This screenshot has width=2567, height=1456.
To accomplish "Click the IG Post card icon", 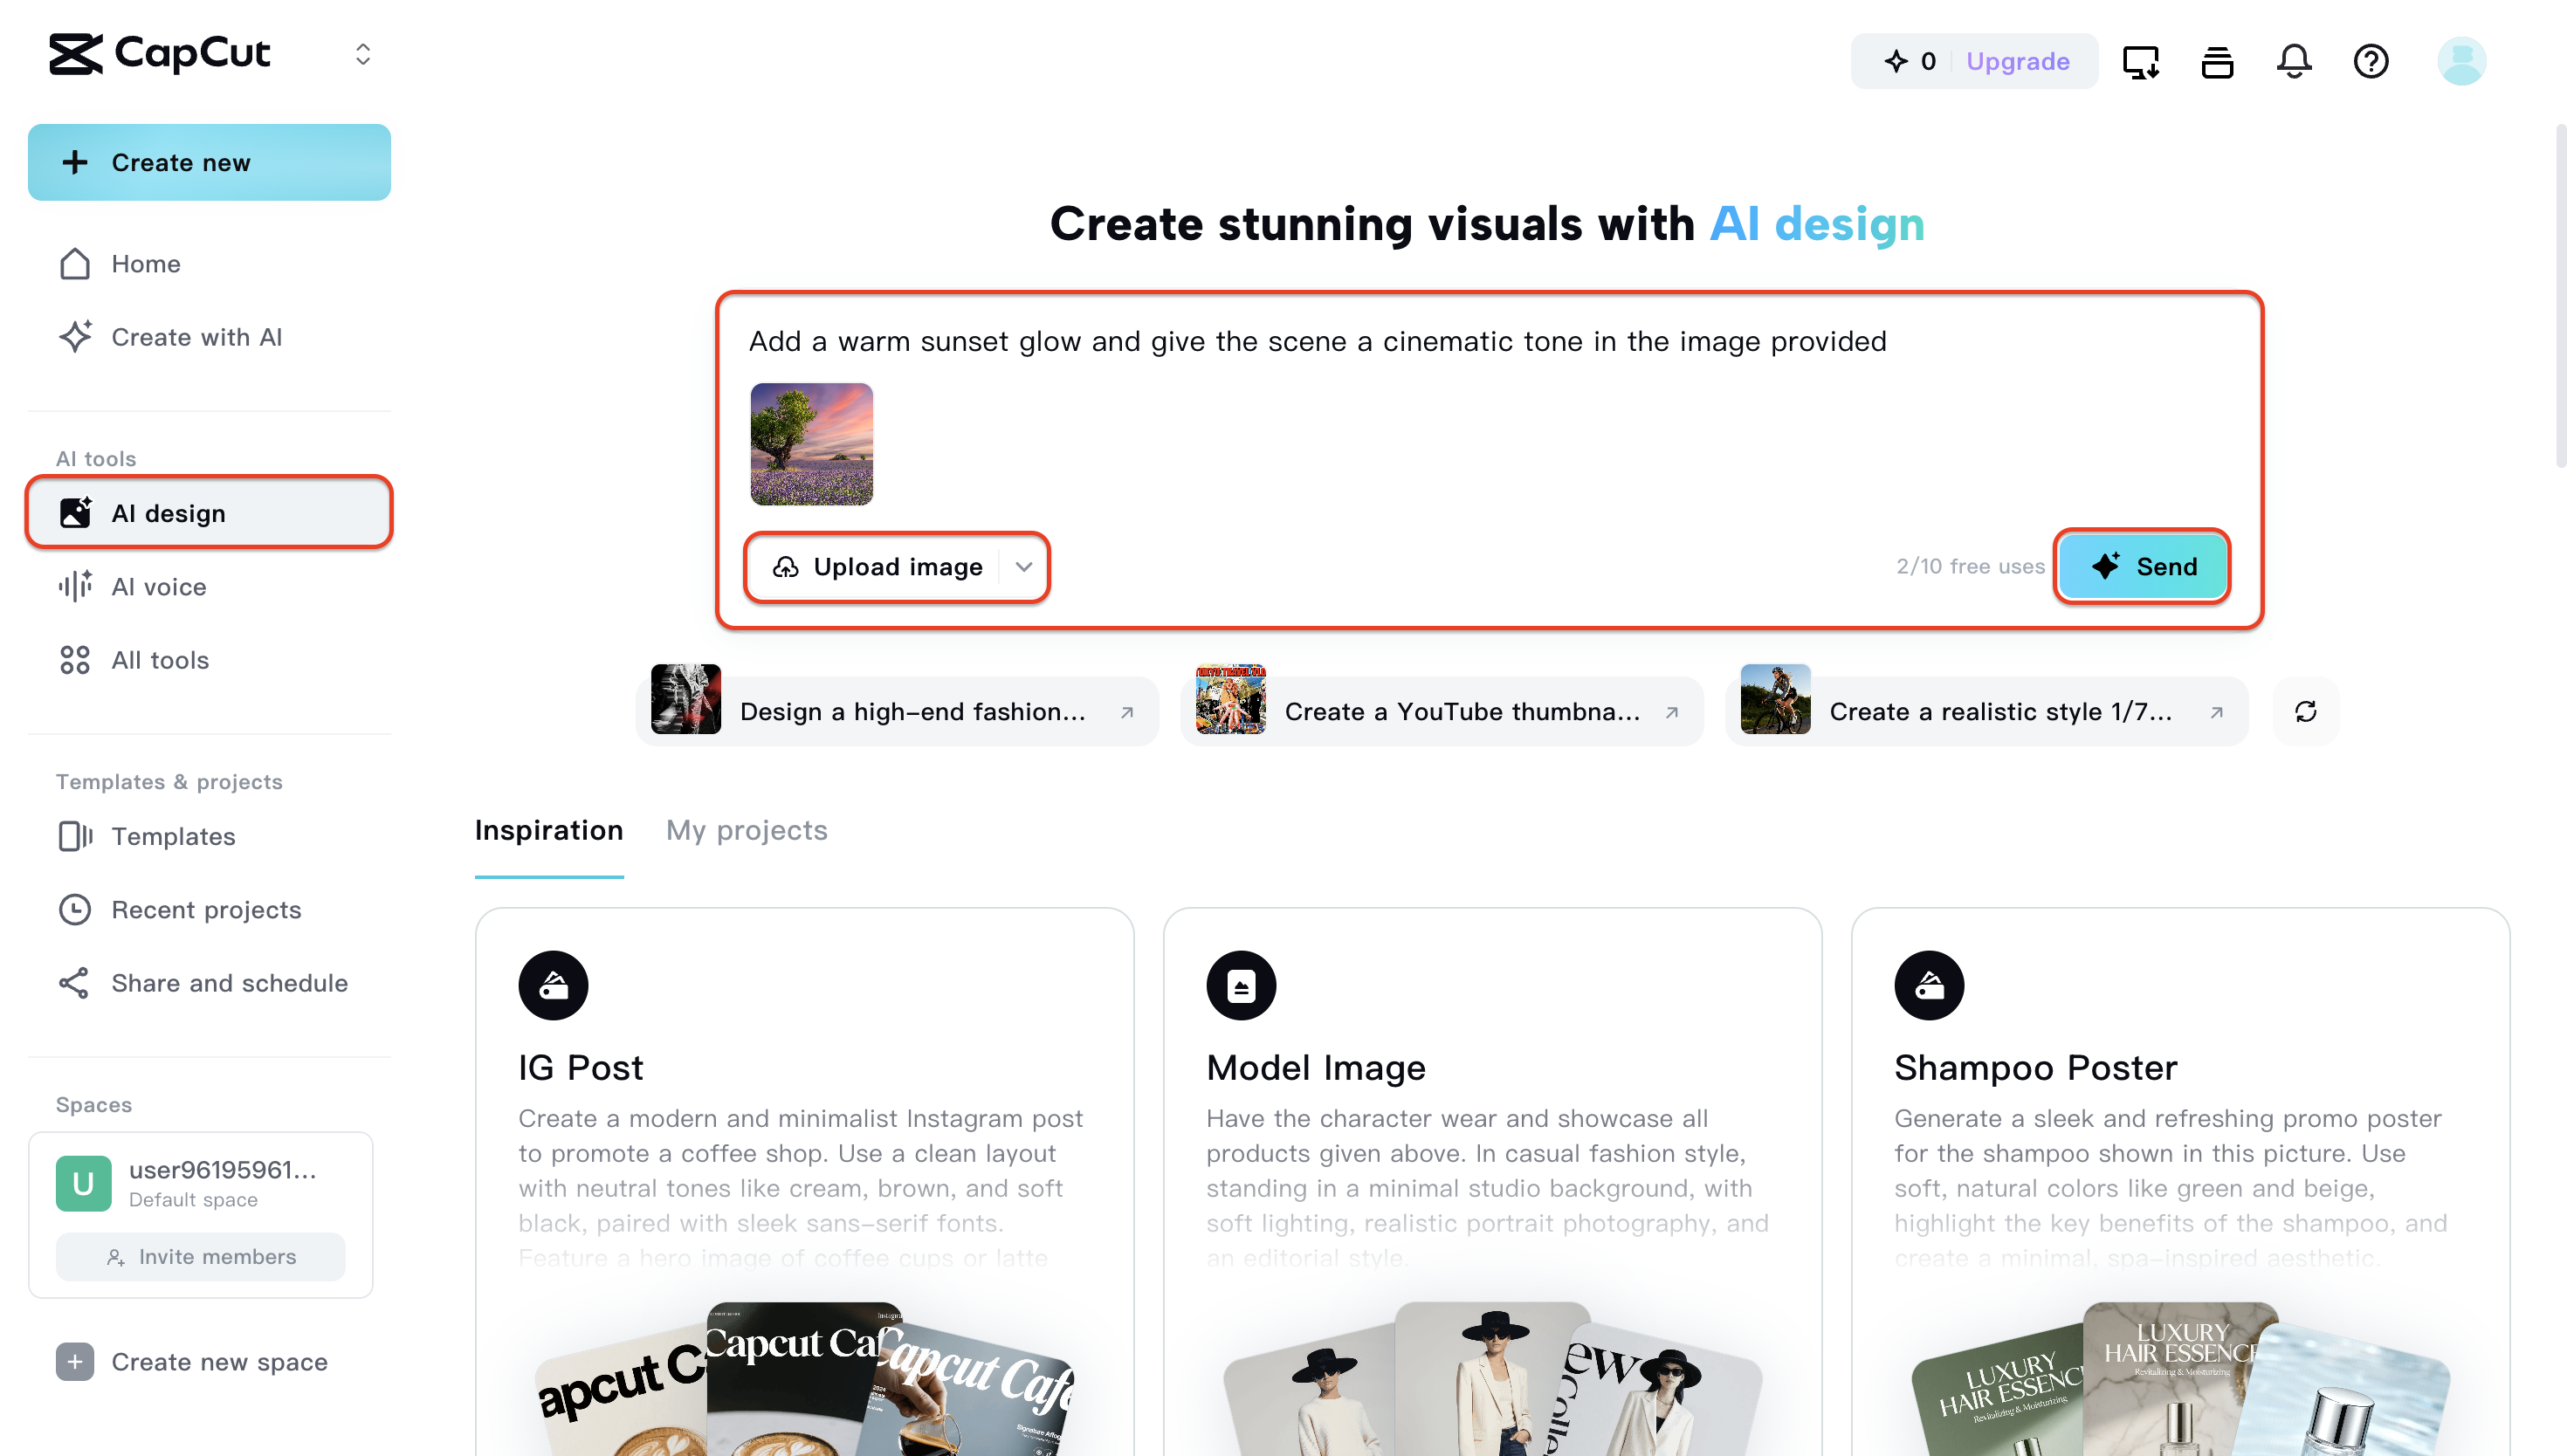I will [553, 986].
